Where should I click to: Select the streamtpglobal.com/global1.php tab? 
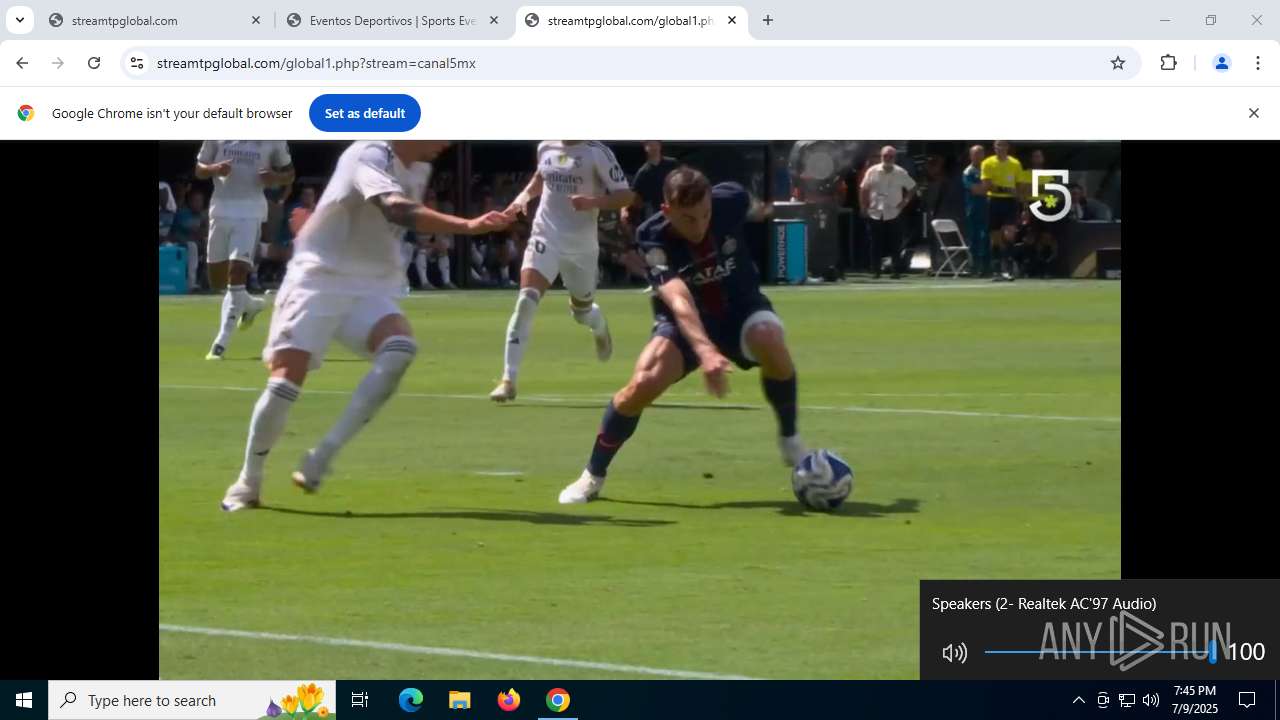coord(632,20)
